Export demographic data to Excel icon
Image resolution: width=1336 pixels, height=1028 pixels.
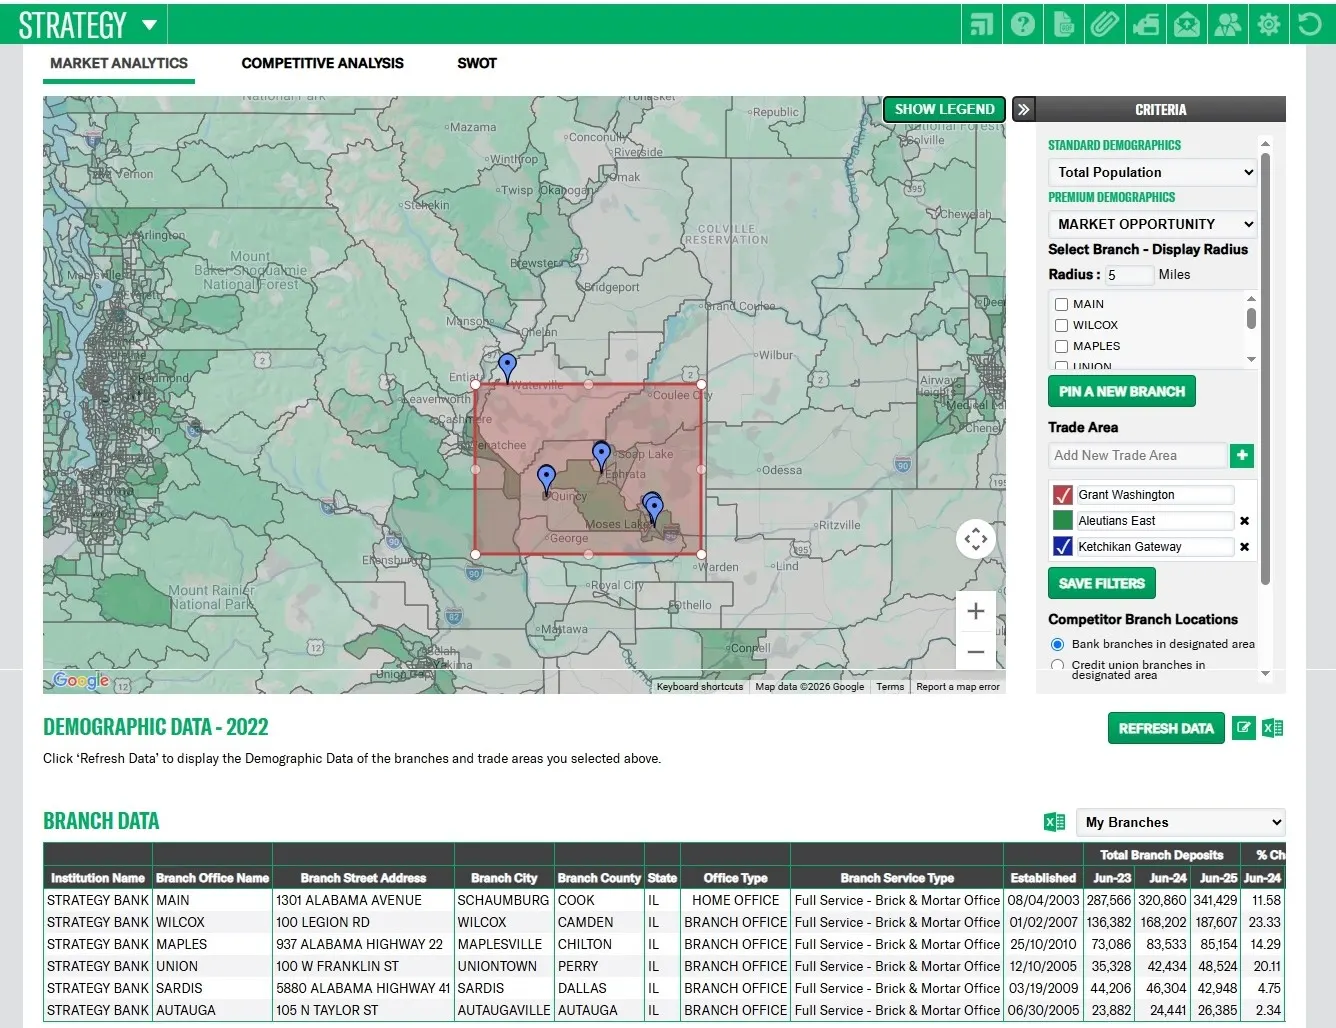[x=1273, y=728]
